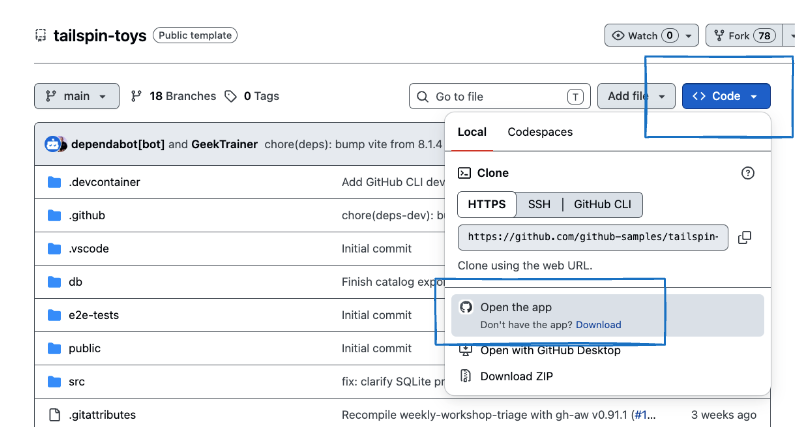Click the desktop icon beside Open with GitHub Desktop
The height and width of the screenshot is (437, 805).
[x=465, y=351]
